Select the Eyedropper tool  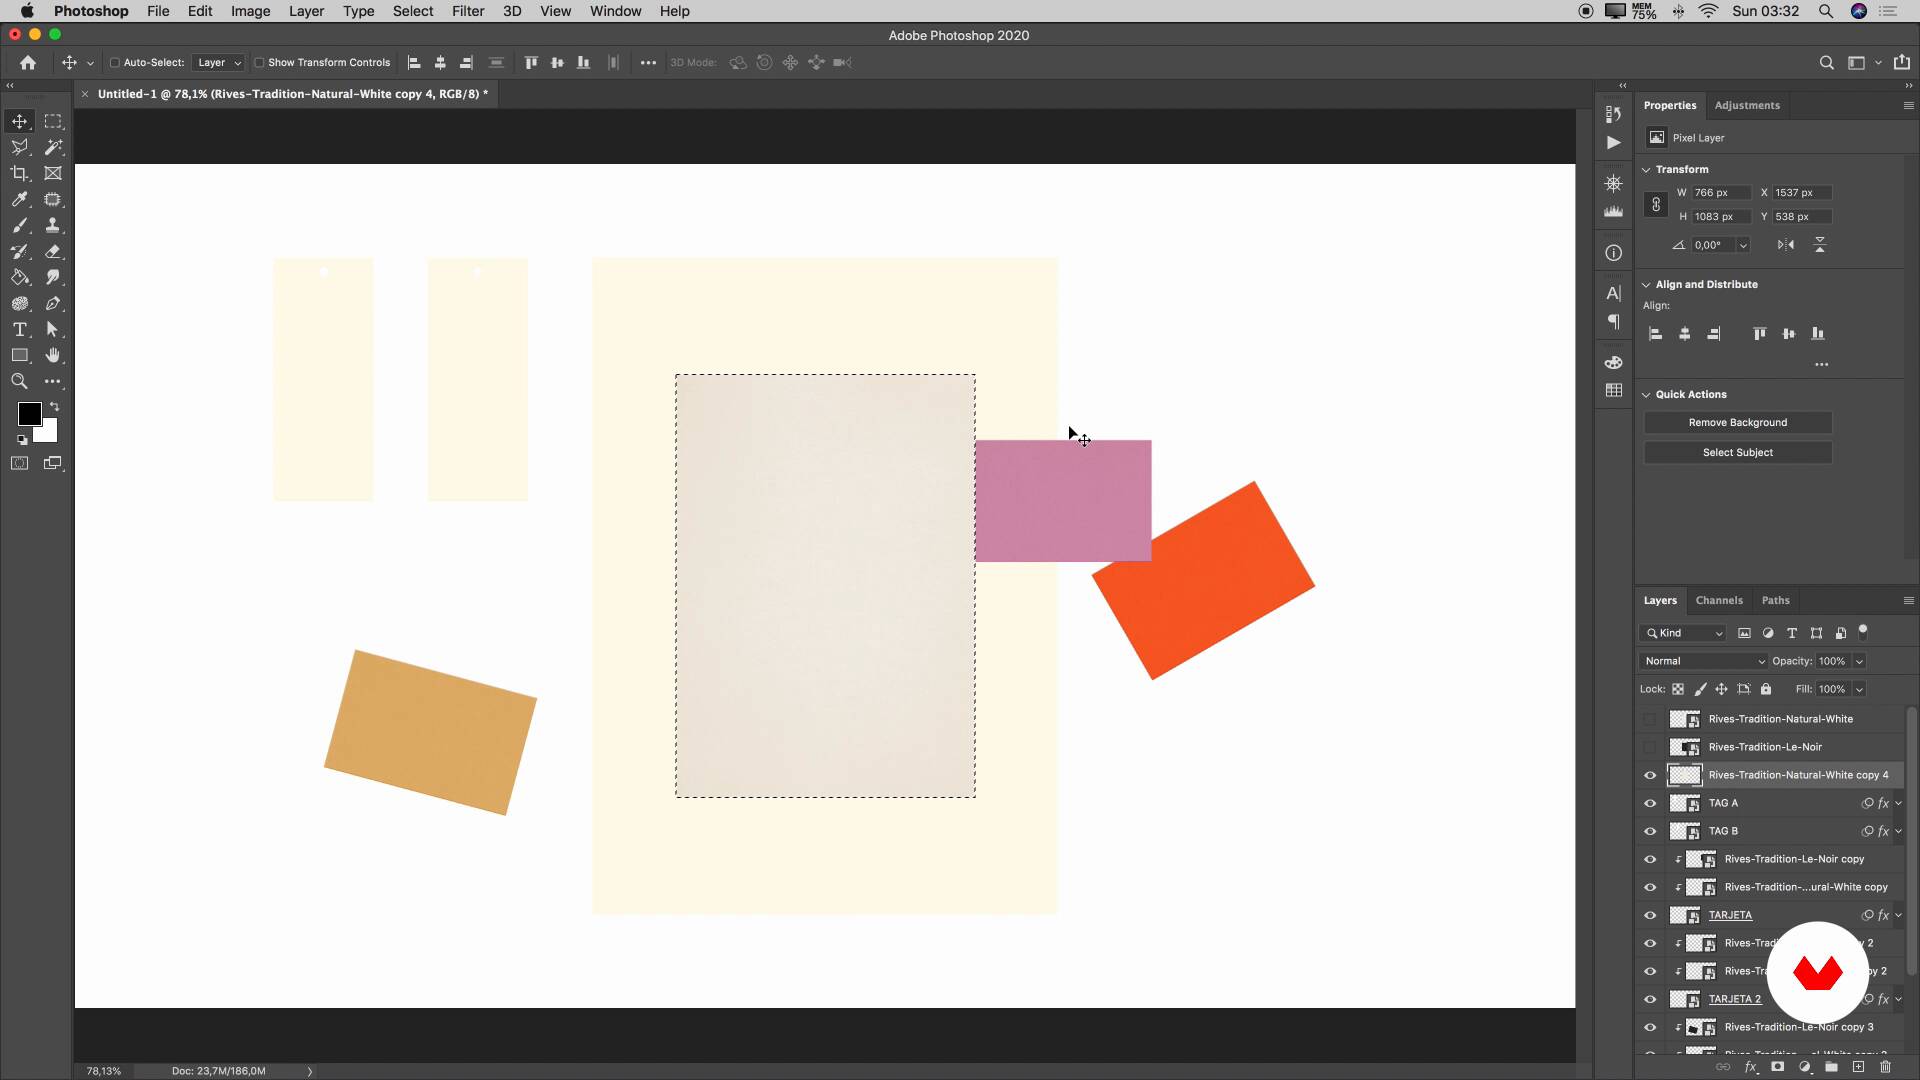pyautogui.click(x=19, y=199)
